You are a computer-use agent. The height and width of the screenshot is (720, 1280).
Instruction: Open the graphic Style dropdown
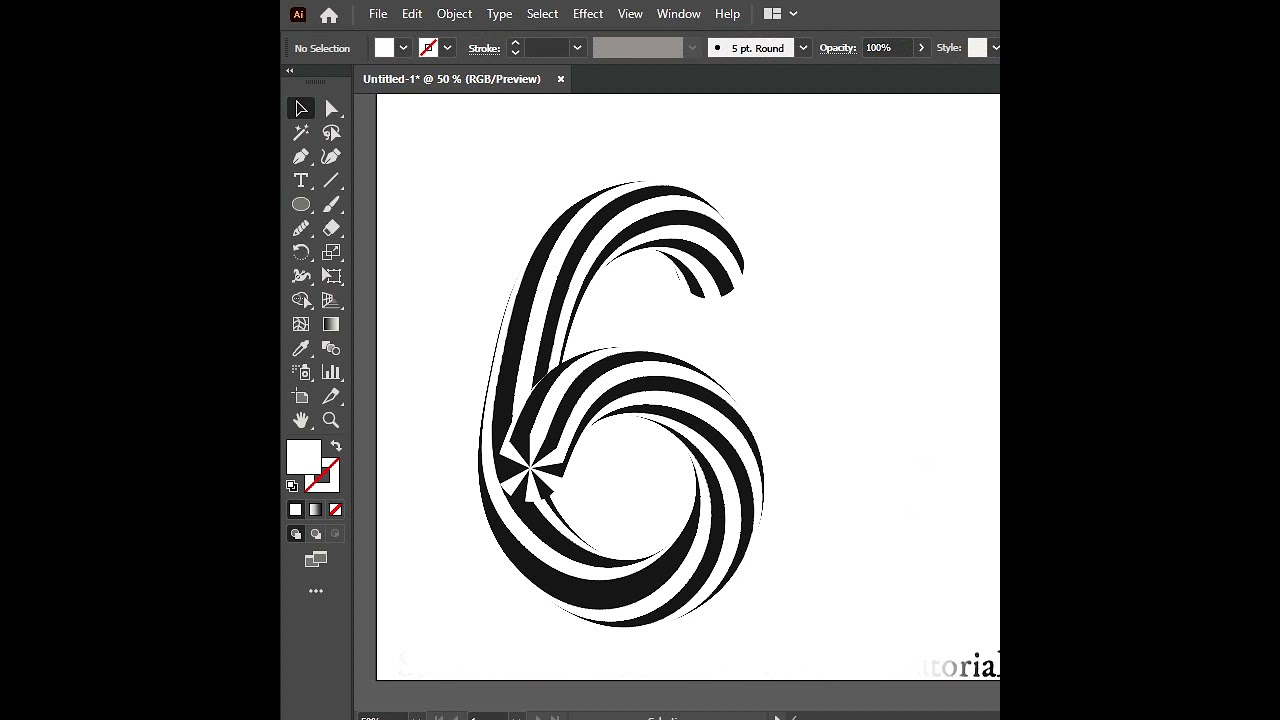click(994, 48)
